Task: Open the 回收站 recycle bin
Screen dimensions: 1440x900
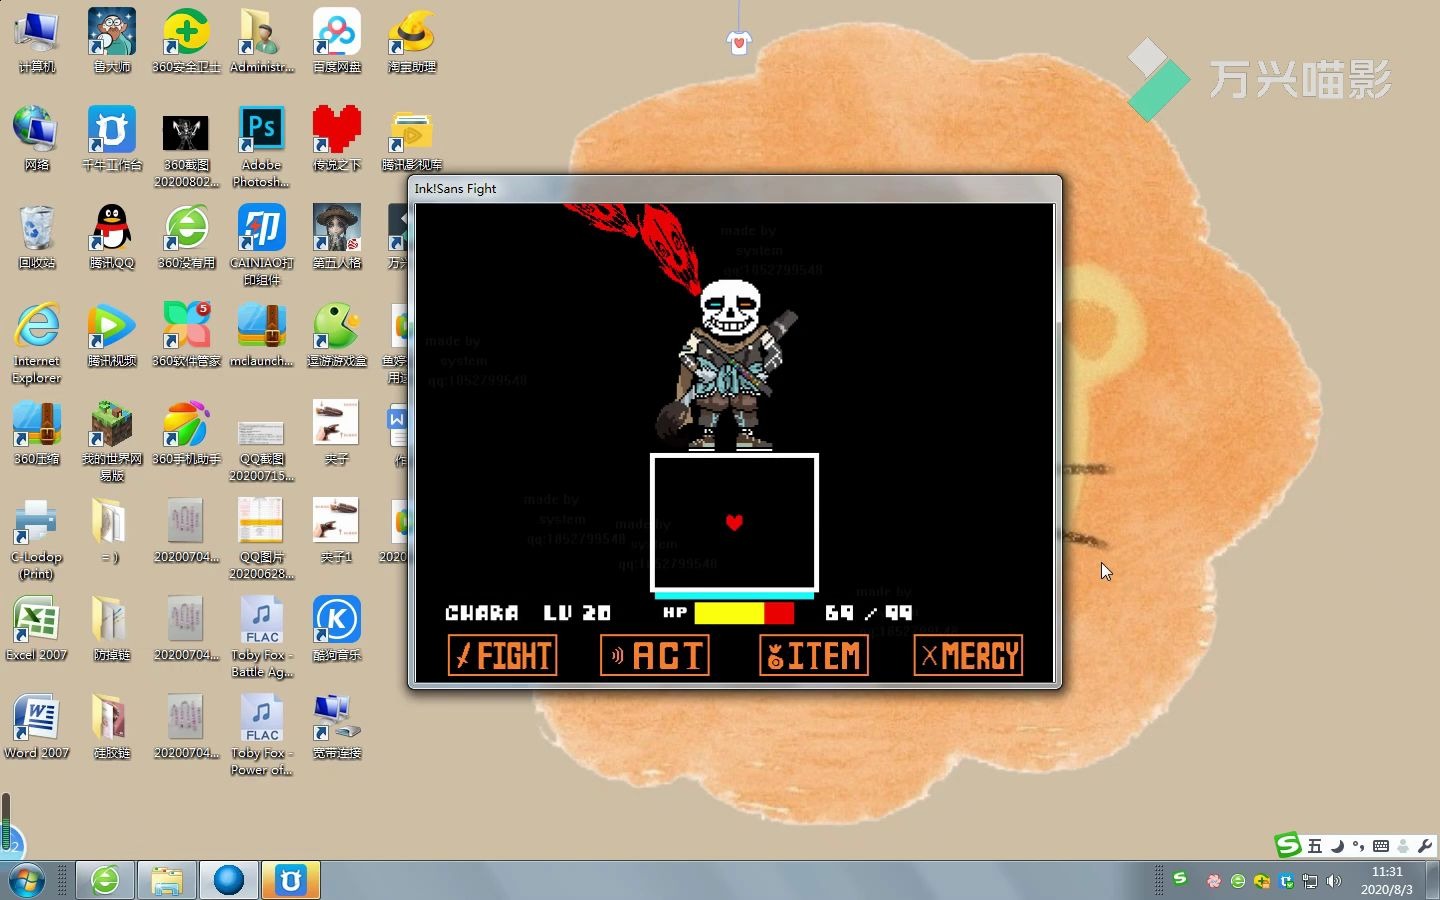Action: (x=37, y=238)
